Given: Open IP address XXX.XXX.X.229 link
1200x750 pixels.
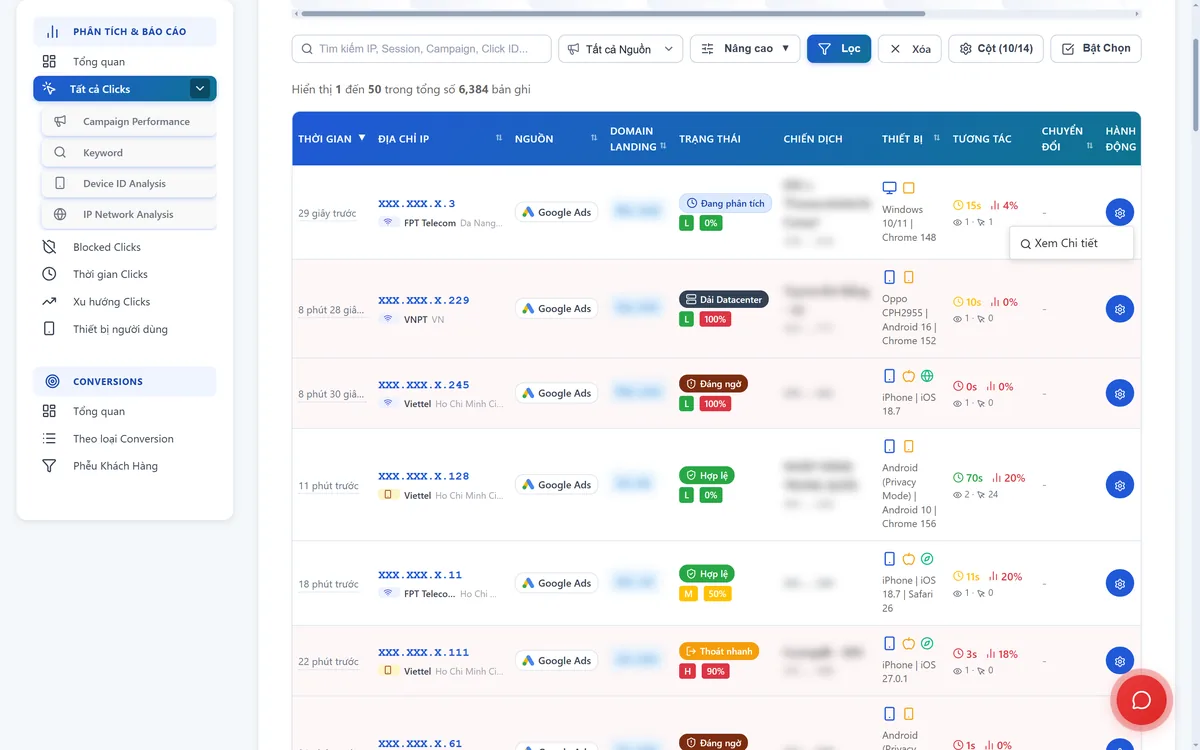Looking at the screenshot, I should click(x=424, y=300).
